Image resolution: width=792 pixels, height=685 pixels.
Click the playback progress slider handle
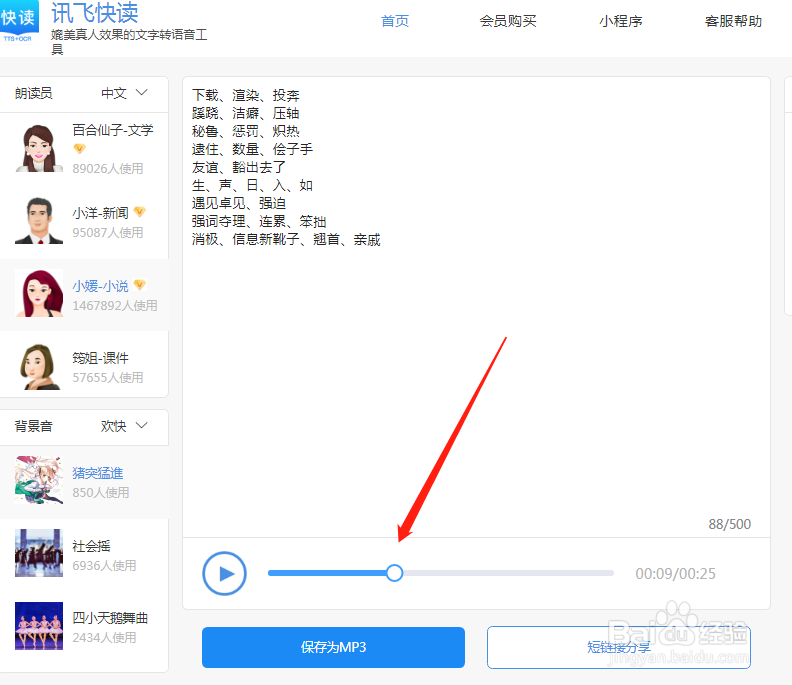tap(394, 573)
